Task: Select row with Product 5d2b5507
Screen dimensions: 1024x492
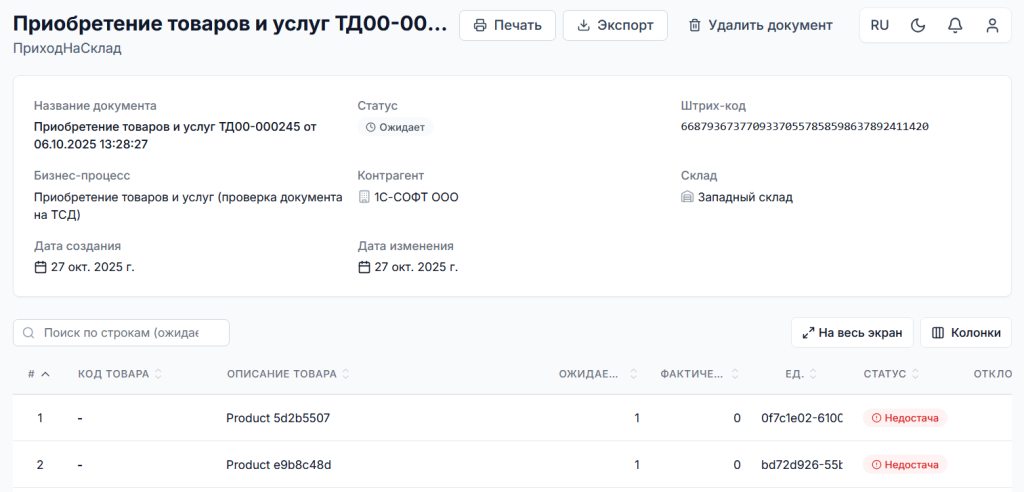Action: (x=278, y=418)
